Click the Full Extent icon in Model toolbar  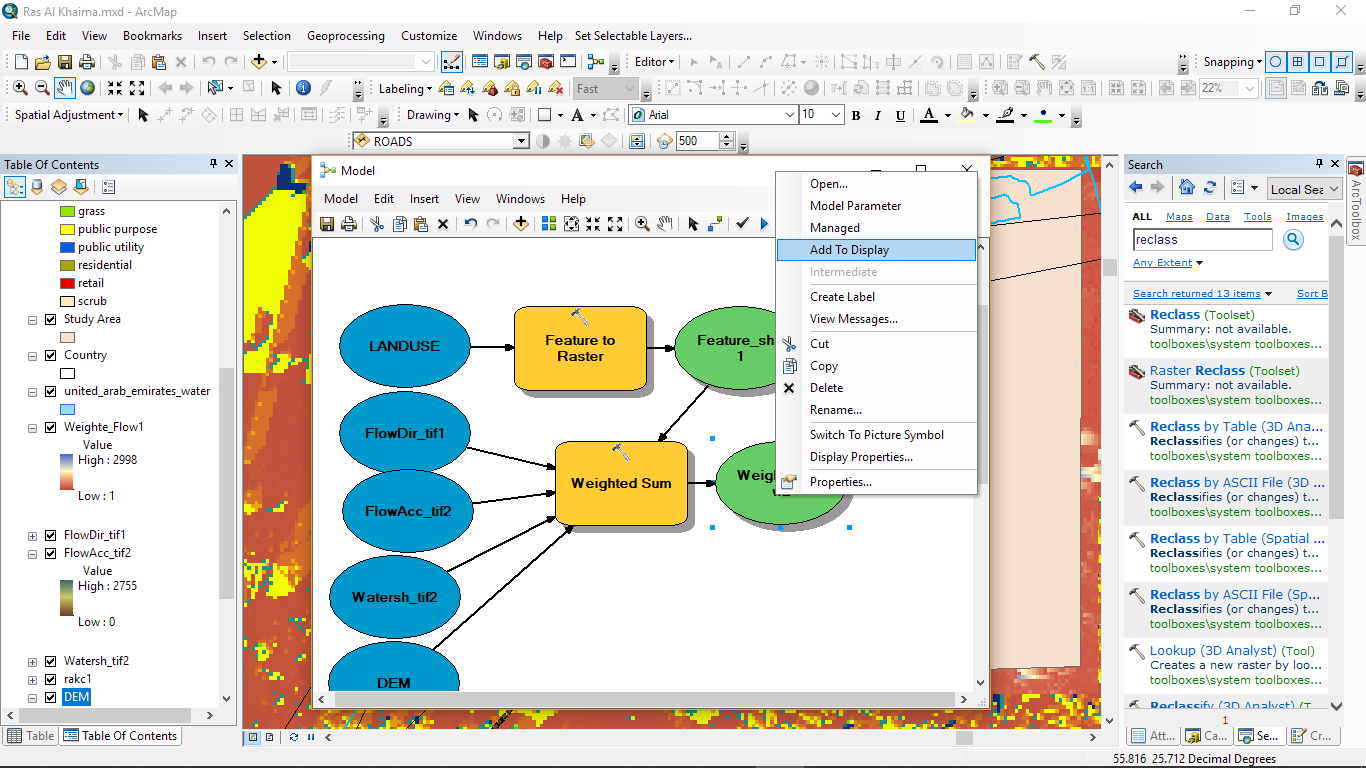coord(570,224)
